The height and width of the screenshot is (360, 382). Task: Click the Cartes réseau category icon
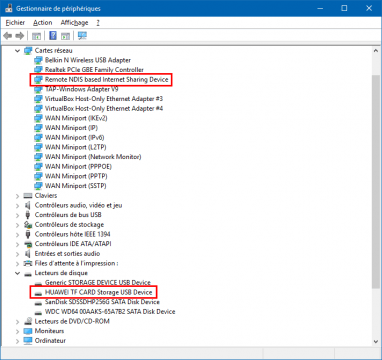click(28, 51)
